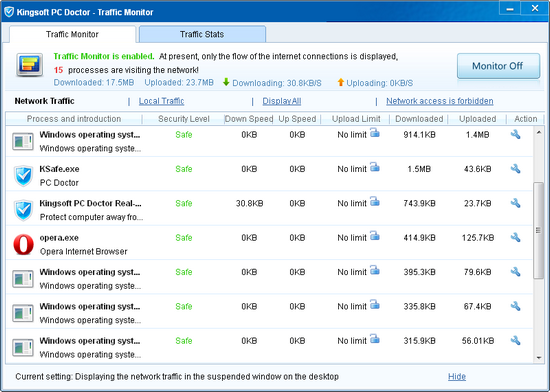Sort by Process and introduction column

[74, 119]
